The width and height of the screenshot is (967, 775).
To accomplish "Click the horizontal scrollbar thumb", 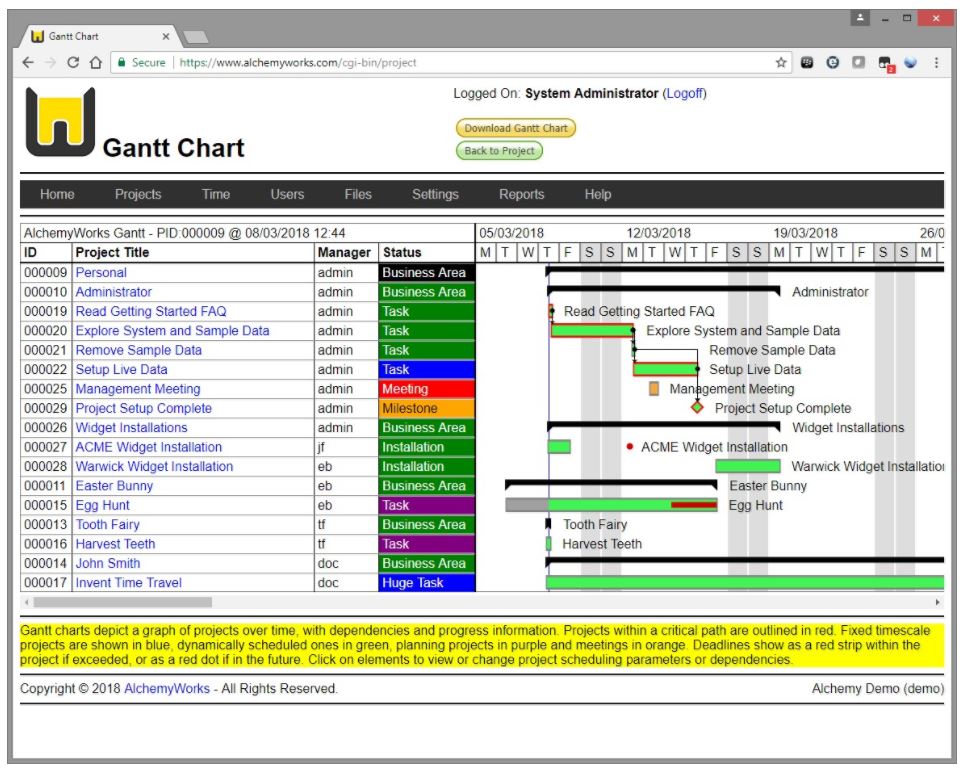I will 123,602.
